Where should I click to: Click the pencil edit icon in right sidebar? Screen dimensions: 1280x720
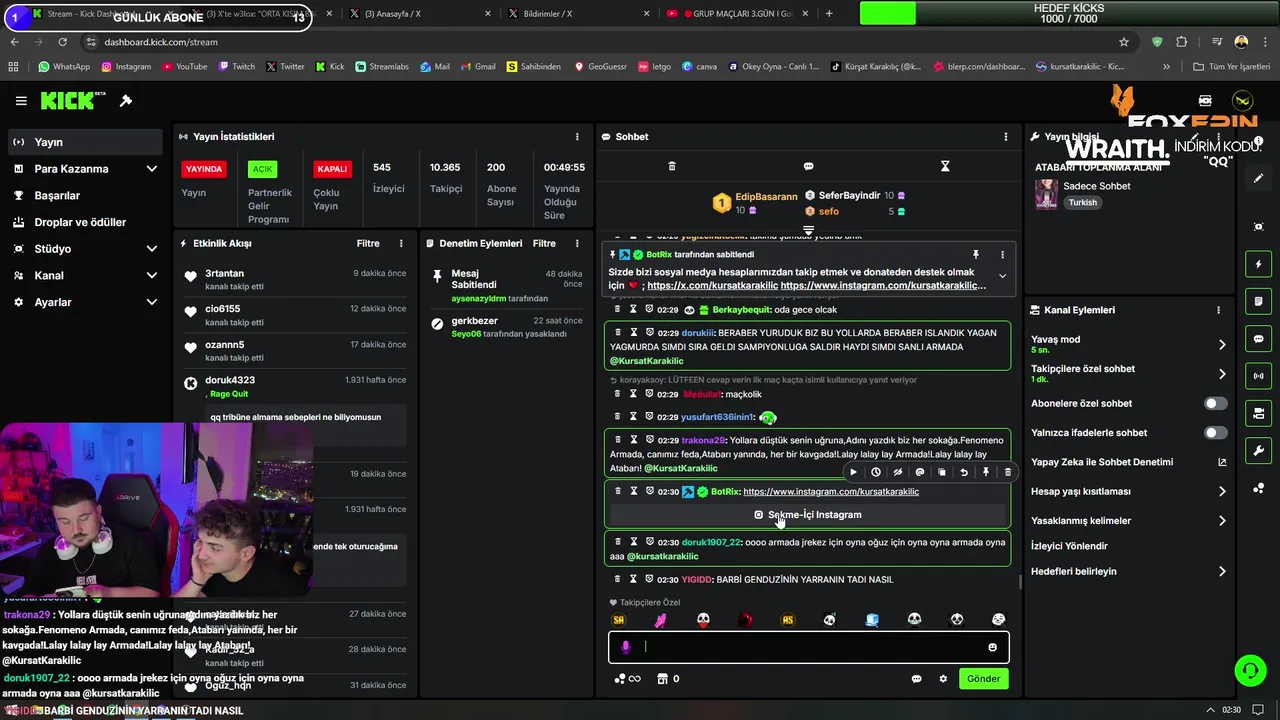1259,178
